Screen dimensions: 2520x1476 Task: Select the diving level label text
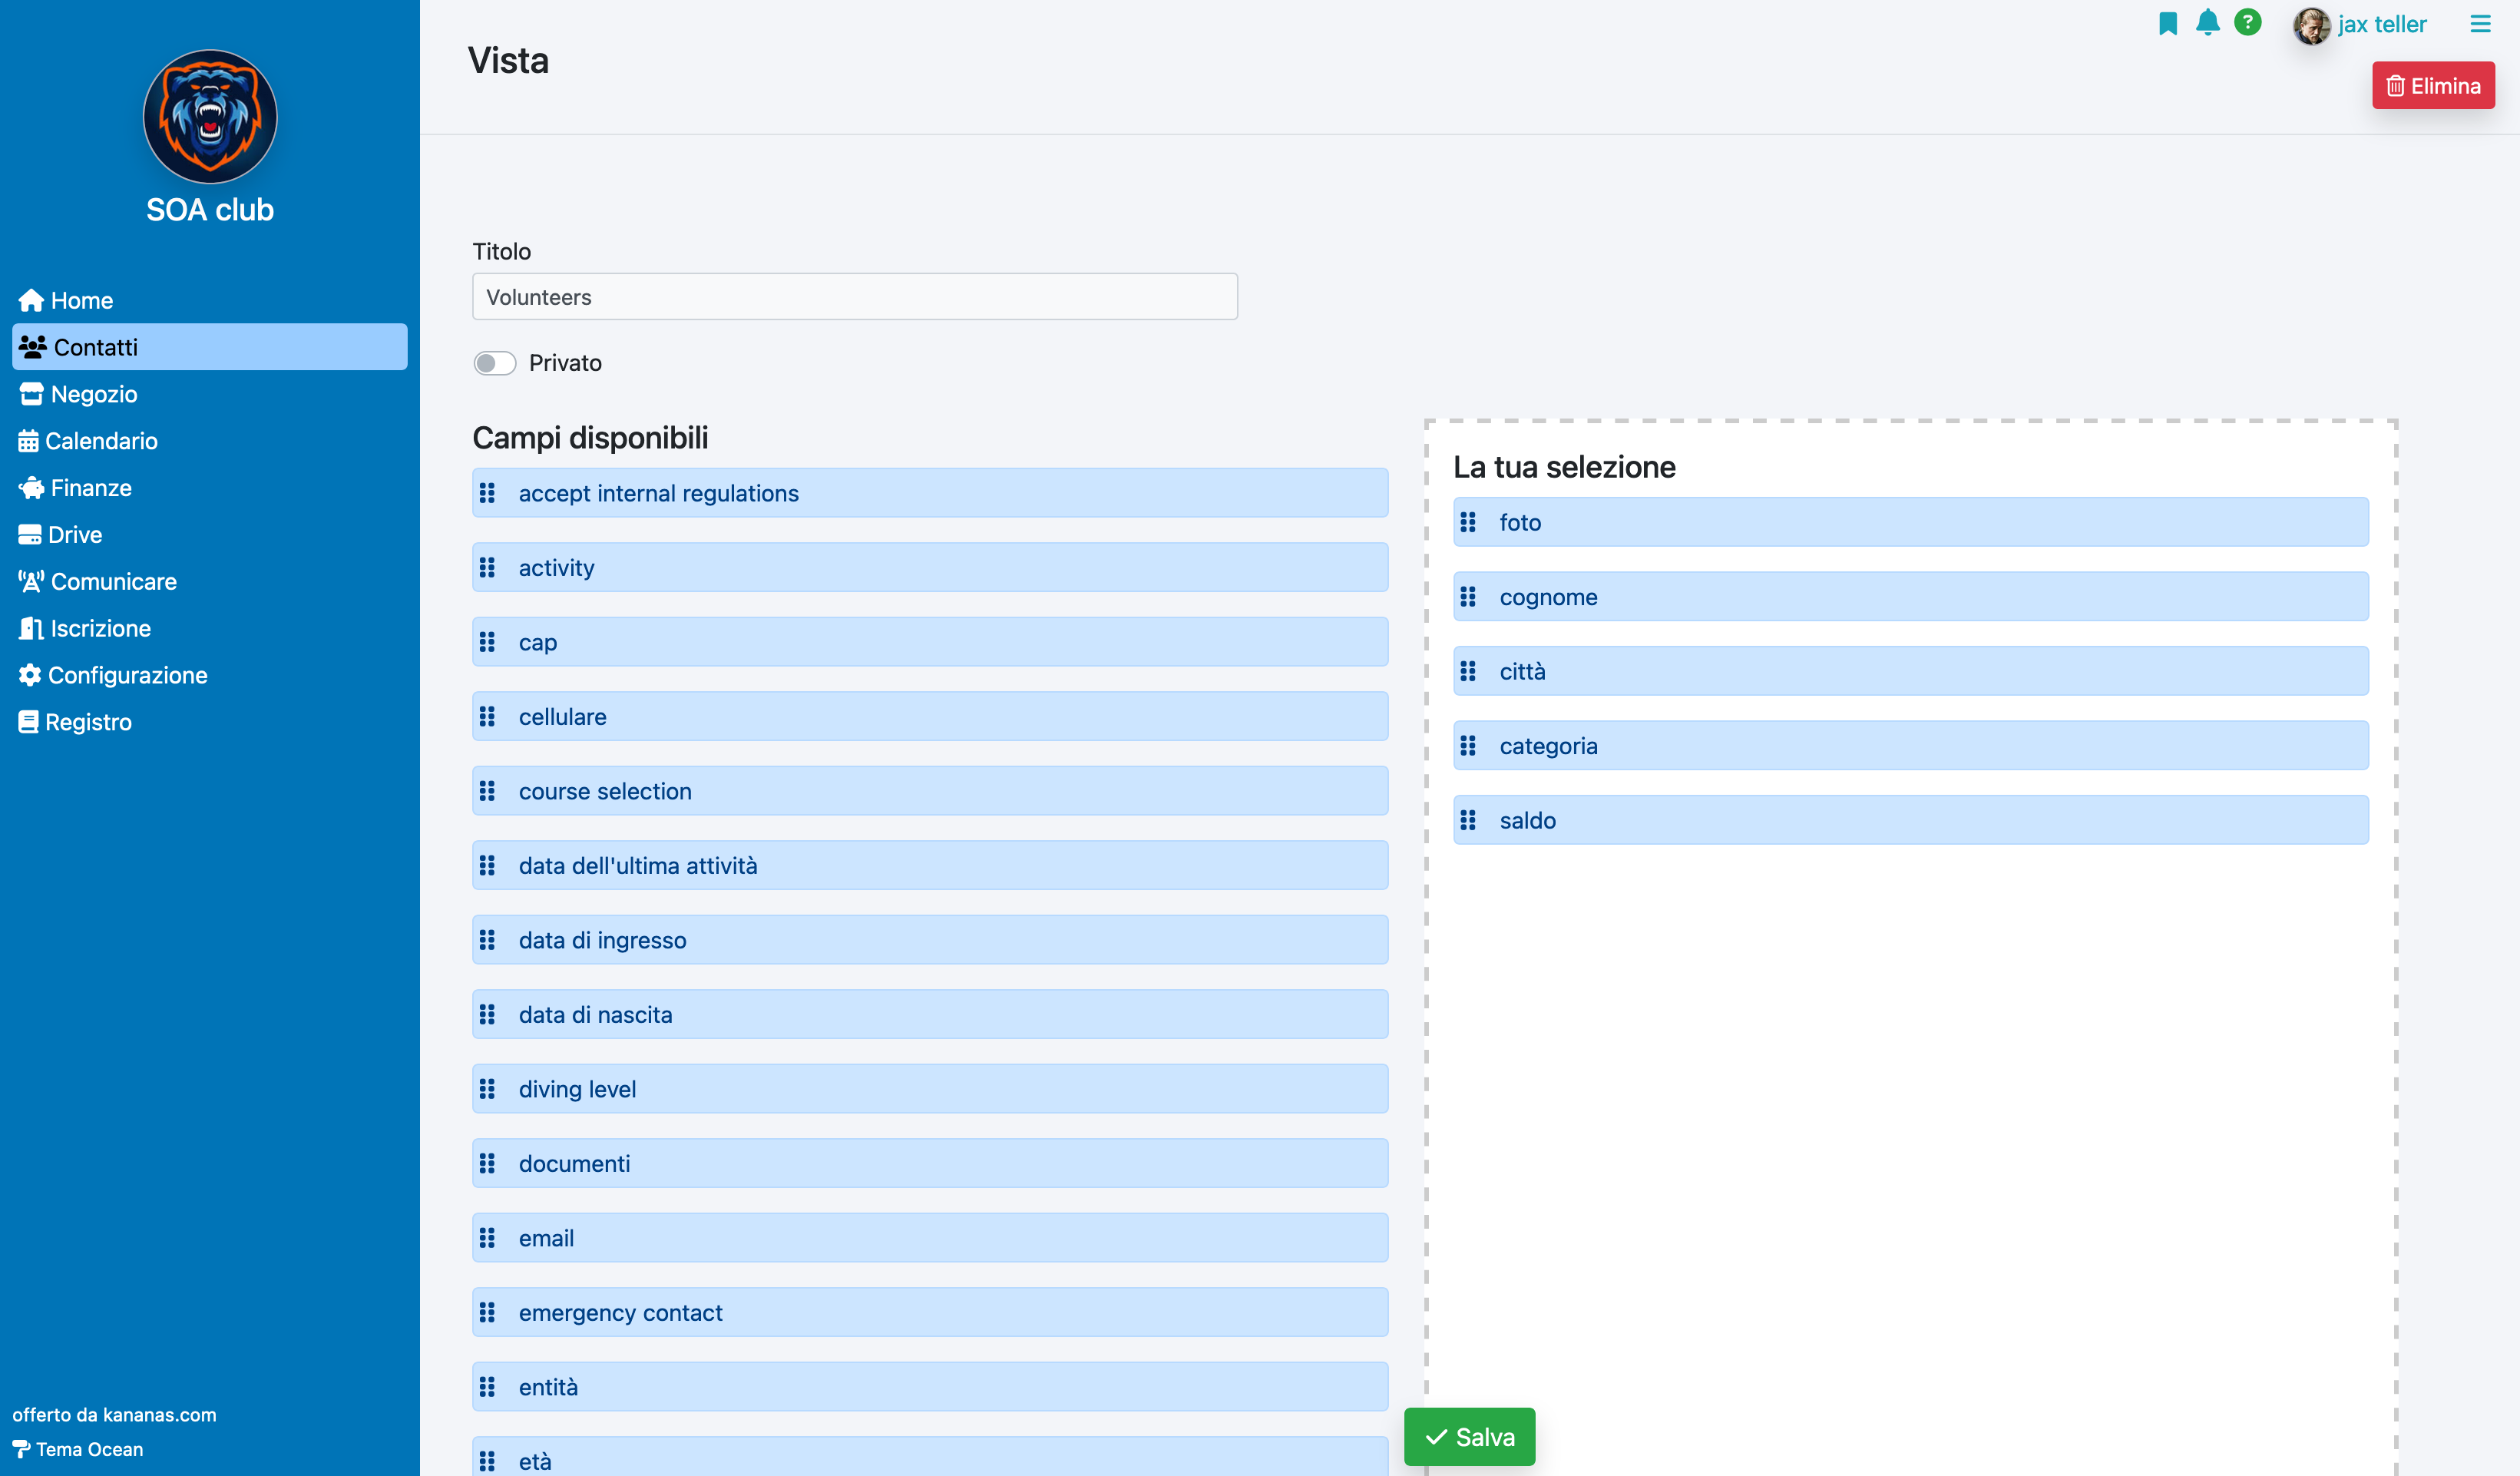click(x=577, y=1089)
